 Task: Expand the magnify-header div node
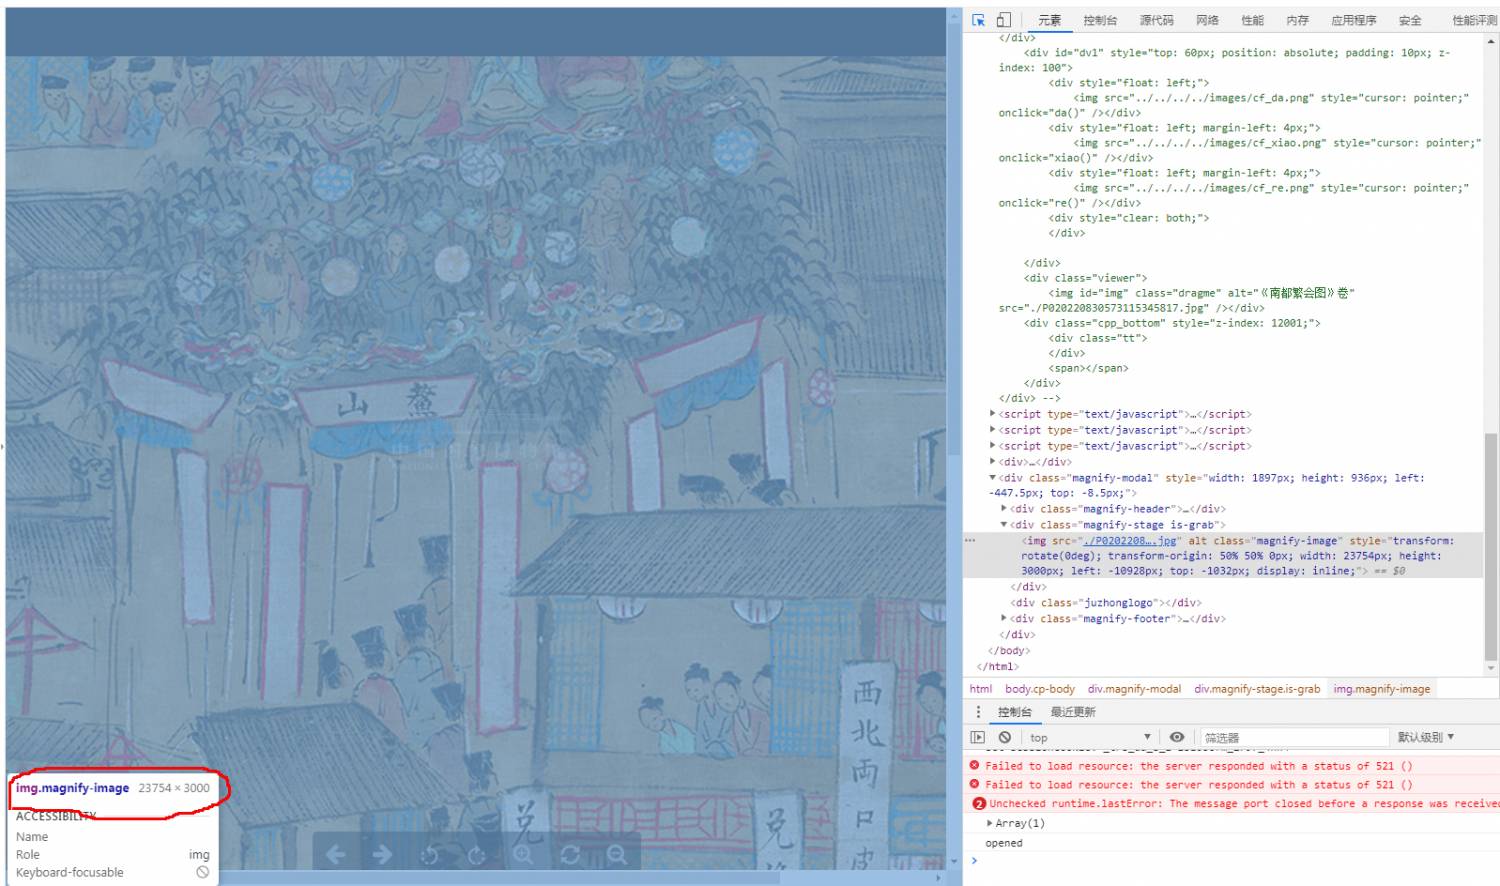pyautogui.click(x=1004, y=509)
